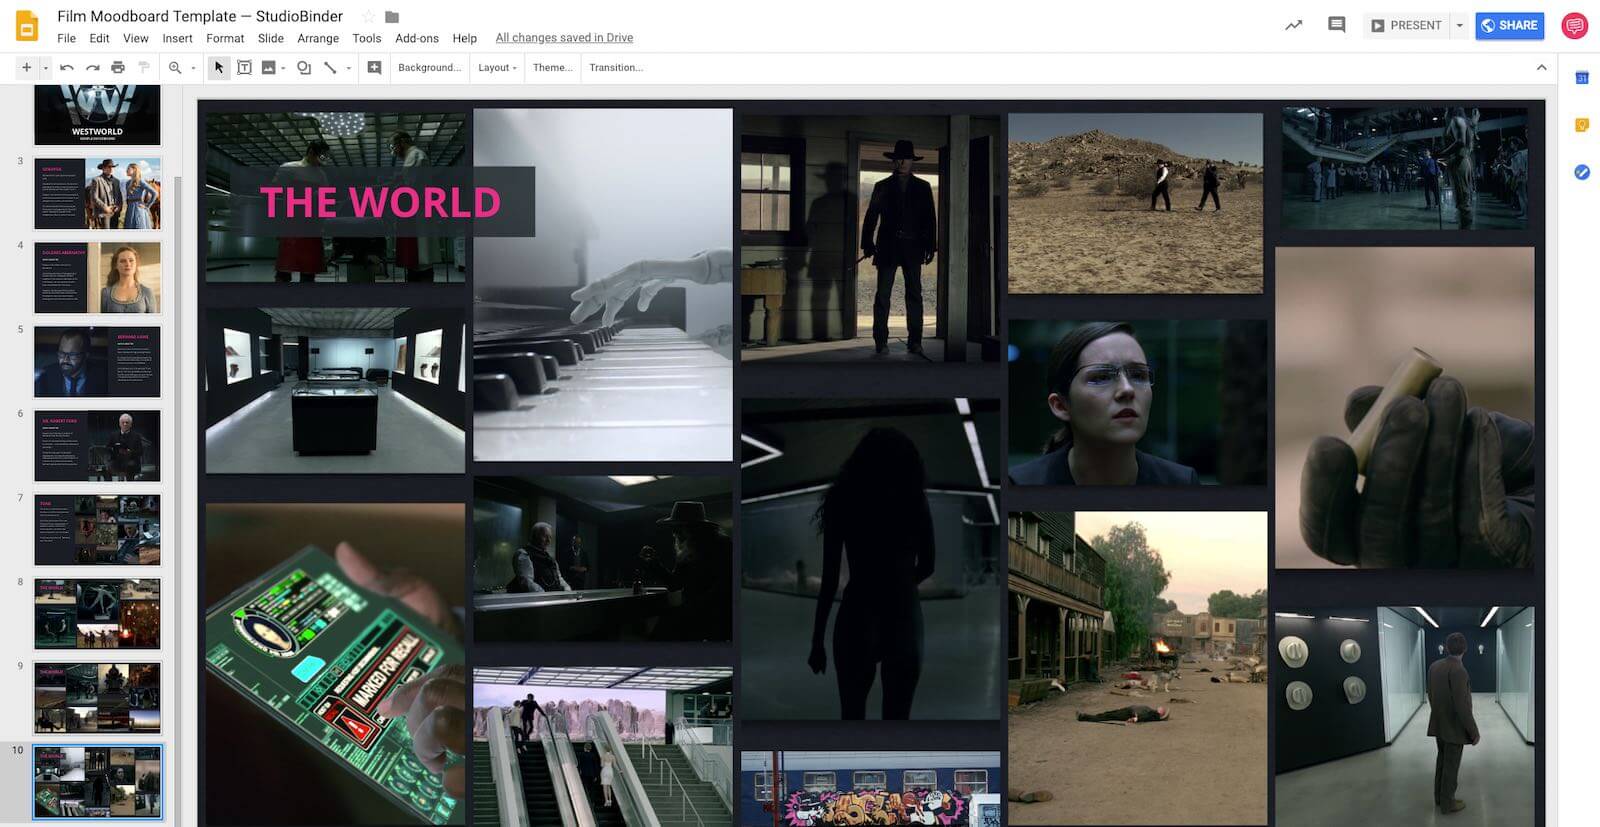
Task: Click 'THE WORLD' title text on slide
Action: coord(380,202)
